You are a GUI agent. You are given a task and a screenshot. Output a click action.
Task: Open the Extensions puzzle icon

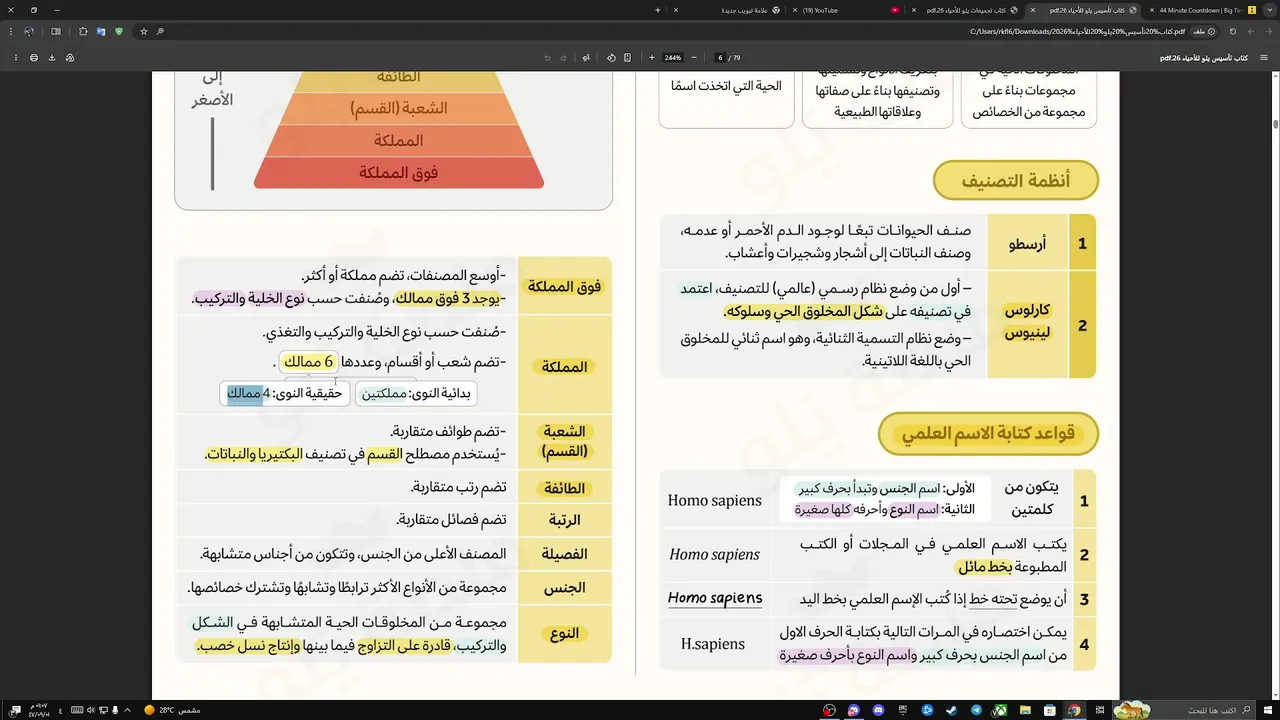pyautogui.click(x=83, y=31)
